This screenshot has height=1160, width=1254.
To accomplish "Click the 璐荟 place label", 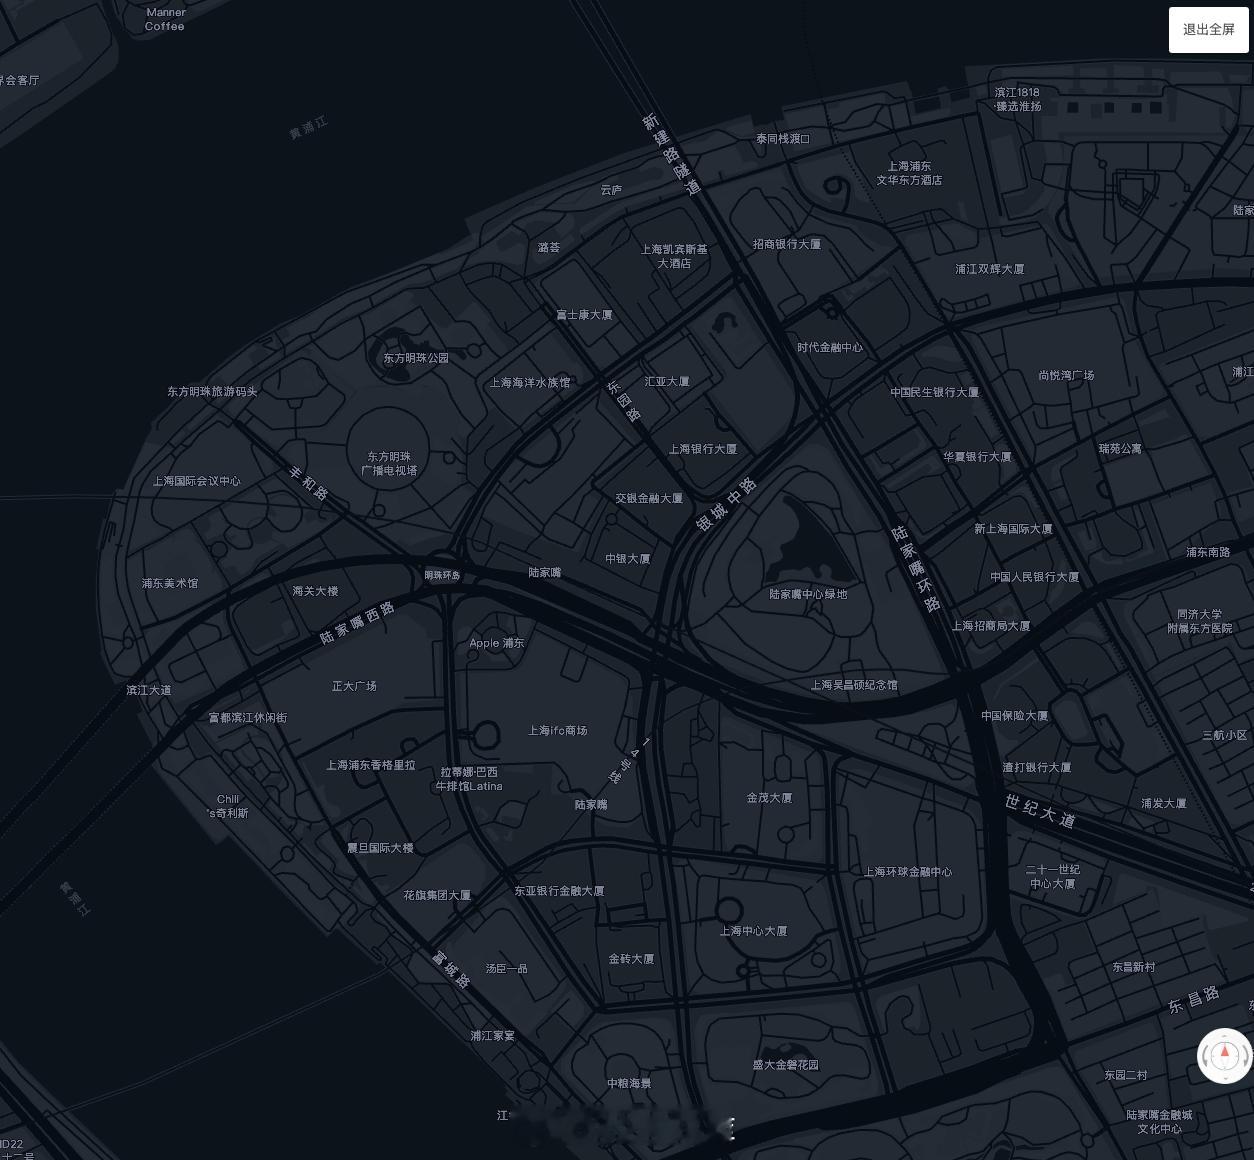I will point(549,247).
